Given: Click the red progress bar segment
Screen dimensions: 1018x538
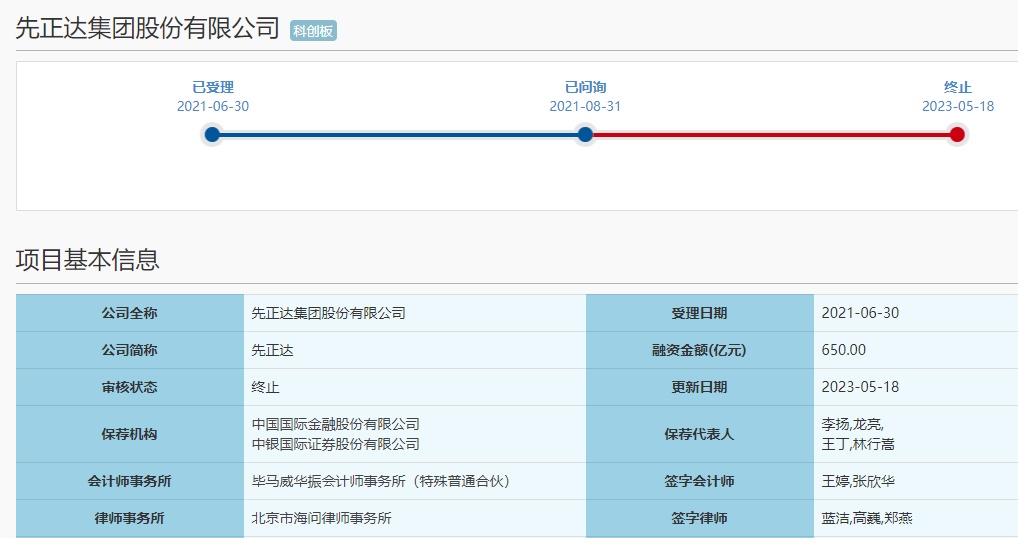Looking at the screenshot, I should 771,134.
